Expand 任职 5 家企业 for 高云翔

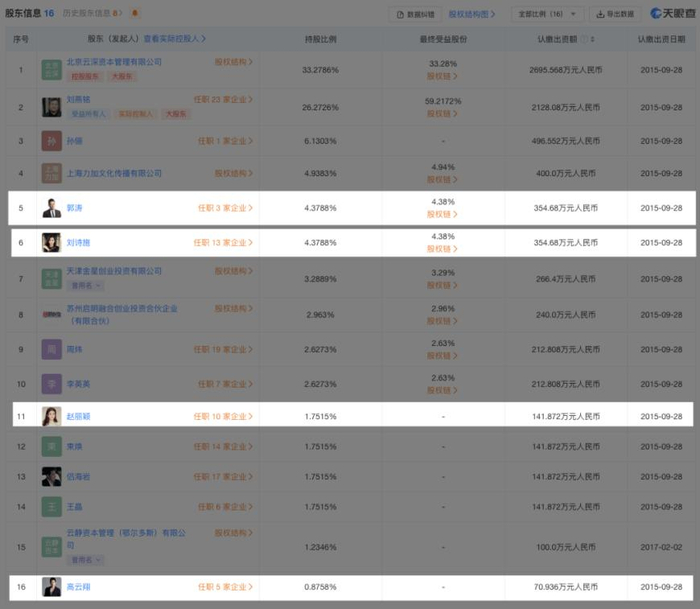225,587
